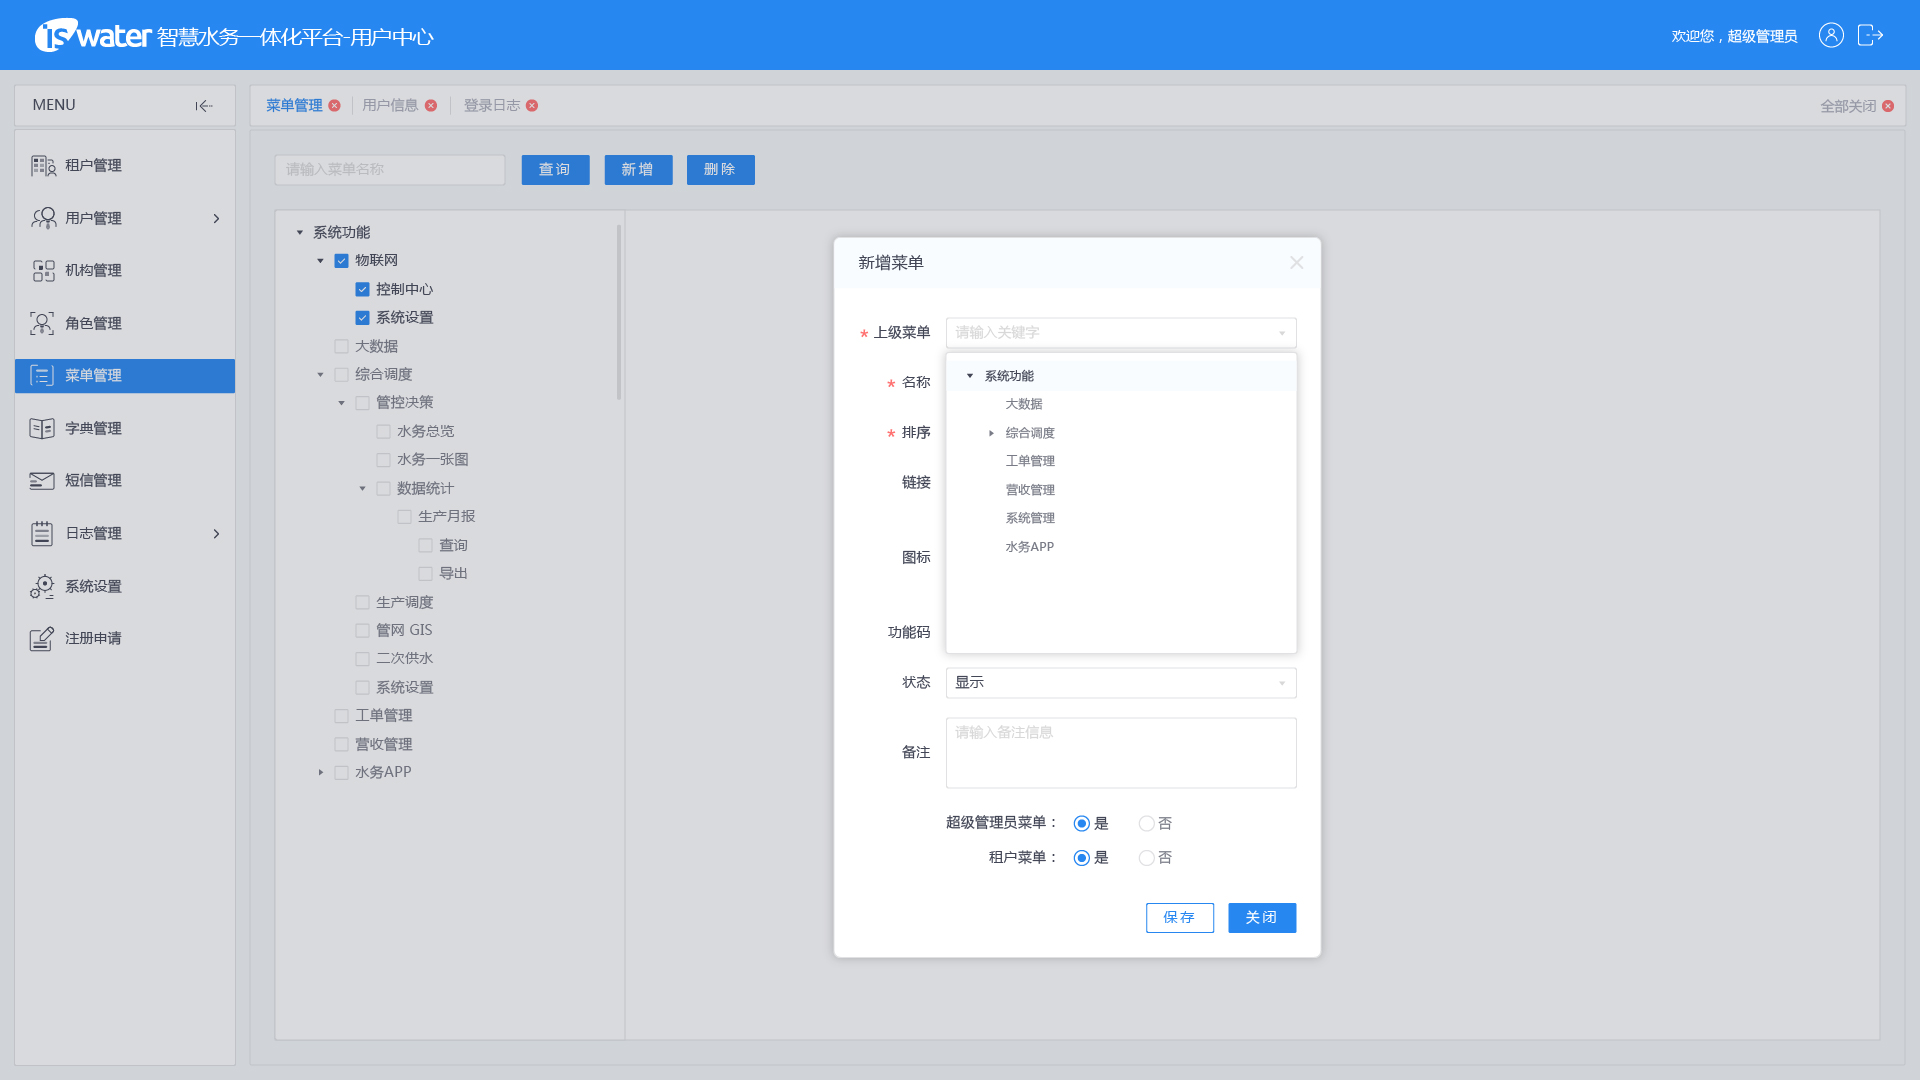
Task: Check the 工单管理 checkbox in the left tree
Action: point(342,716)
